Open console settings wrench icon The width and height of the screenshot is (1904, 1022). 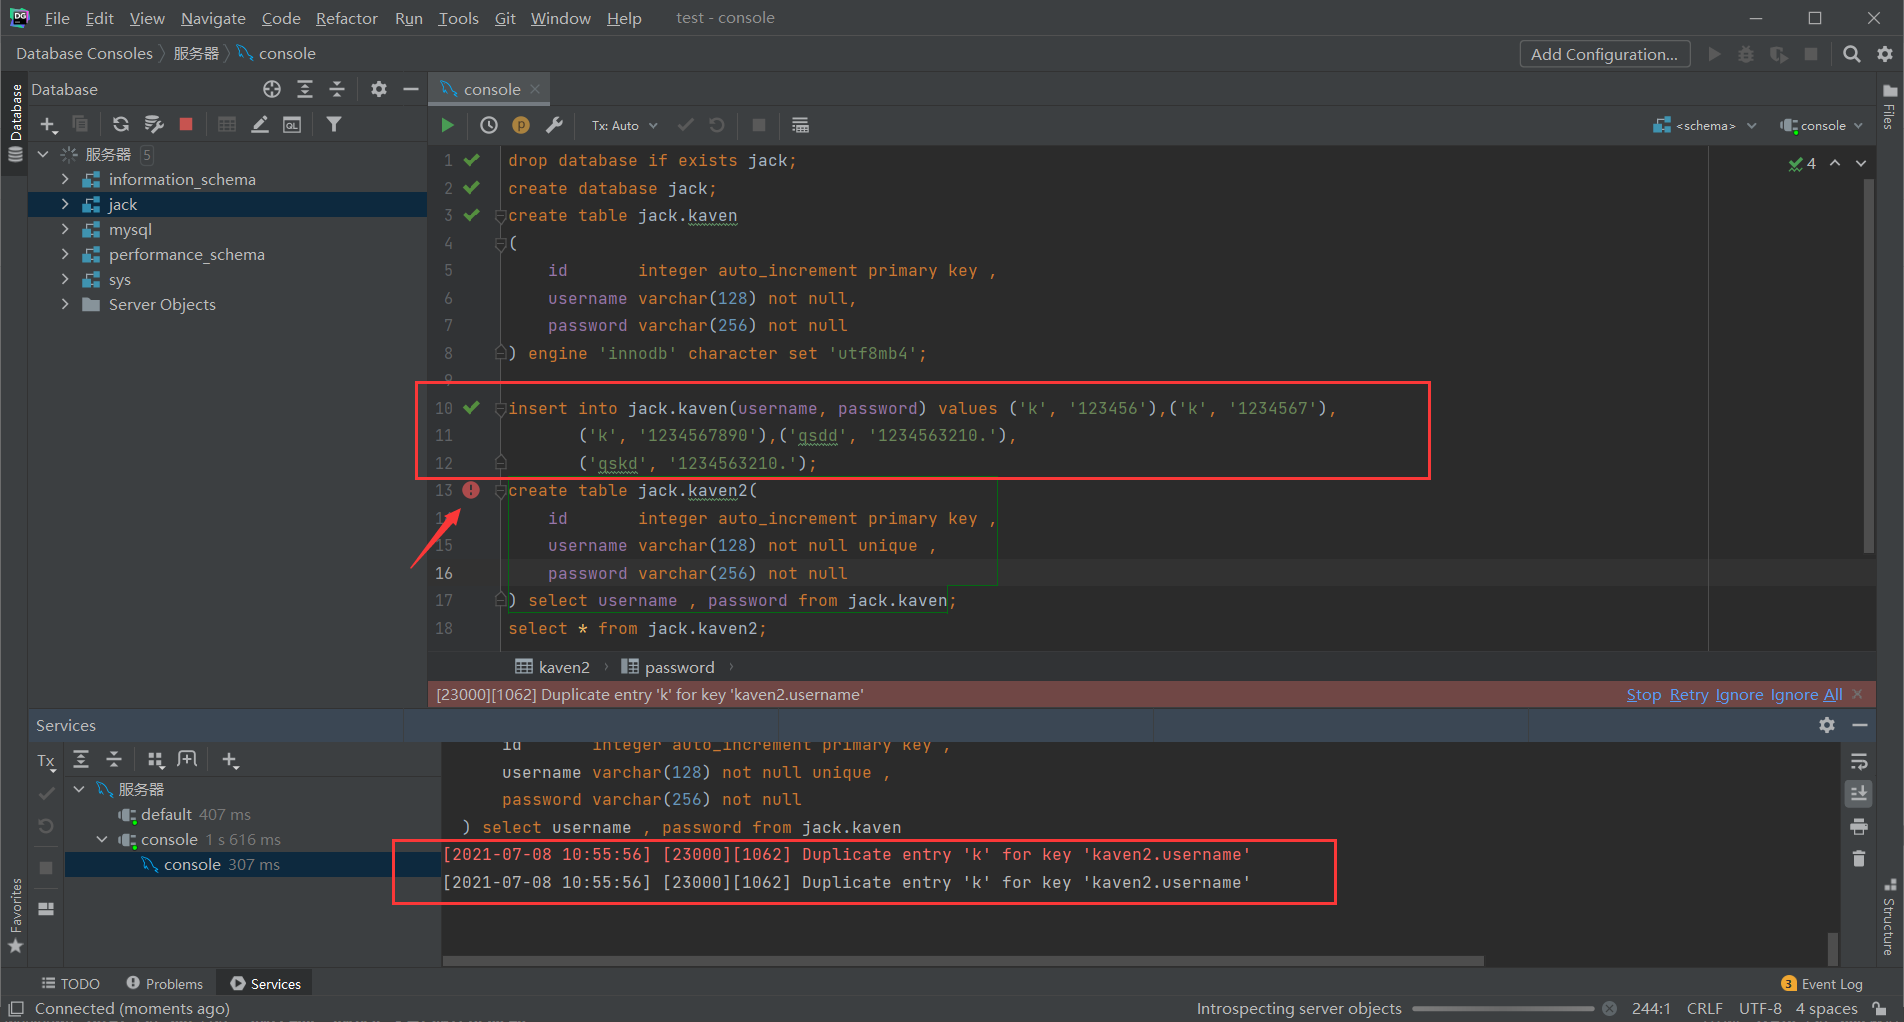pos(554,125)
